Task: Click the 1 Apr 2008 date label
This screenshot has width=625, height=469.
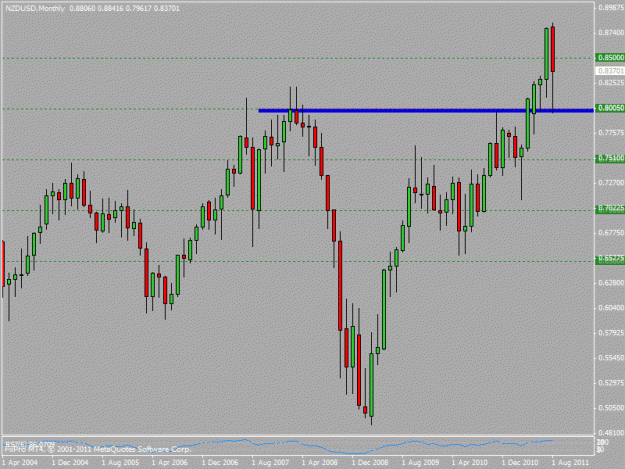Action: [x=320, y=463]
